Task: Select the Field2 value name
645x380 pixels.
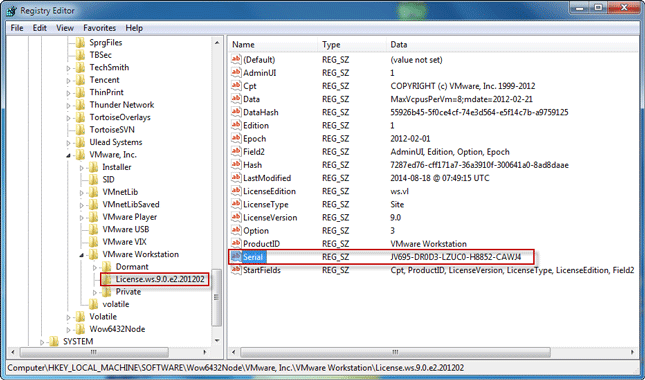Action: (x=253, y=152)
